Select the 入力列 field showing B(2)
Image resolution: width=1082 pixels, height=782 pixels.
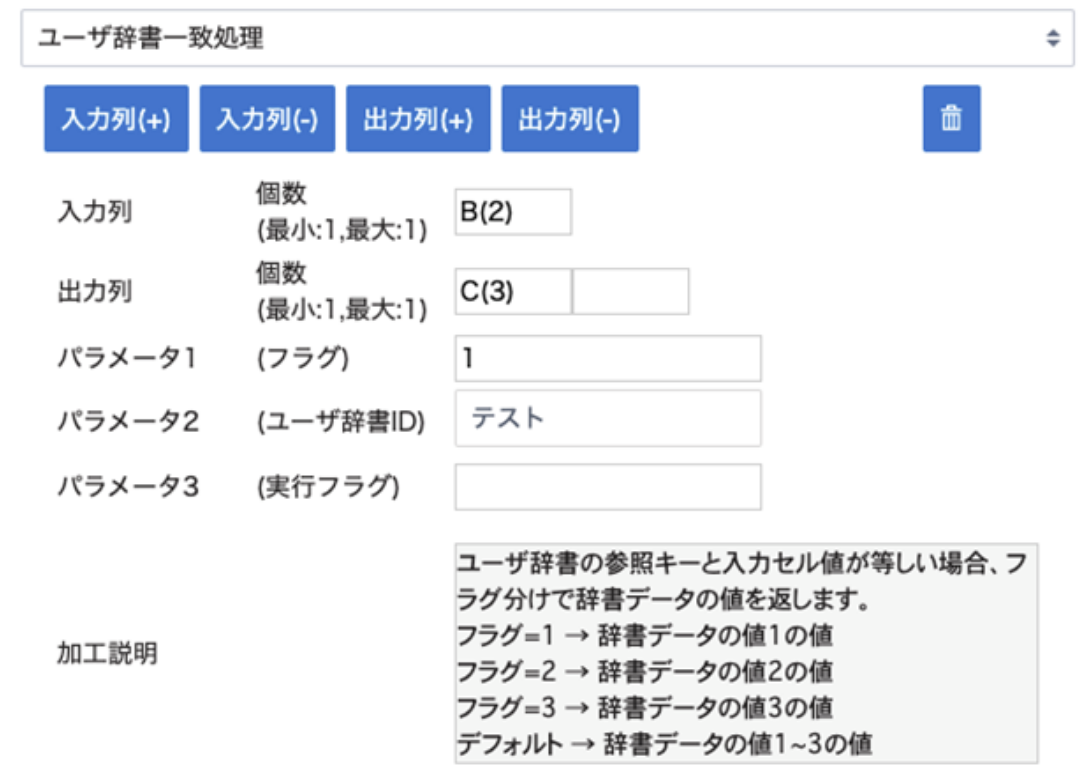(513, 212)
